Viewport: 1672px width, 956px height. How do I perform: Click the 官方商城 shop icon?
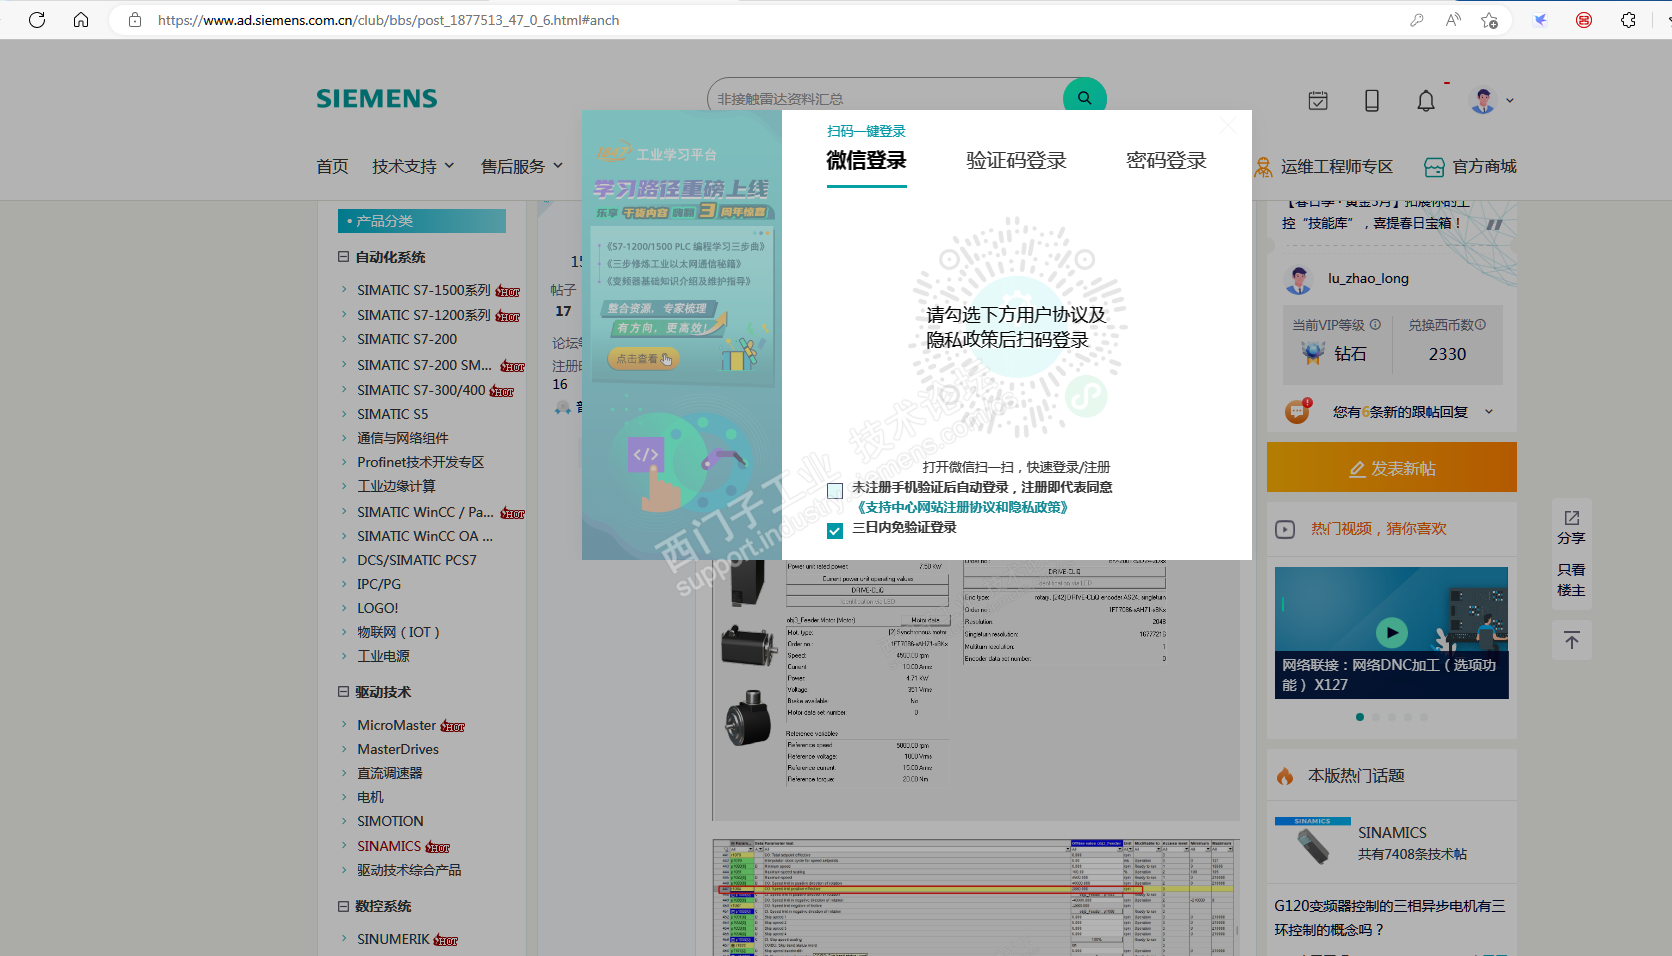click(1434, 167)
